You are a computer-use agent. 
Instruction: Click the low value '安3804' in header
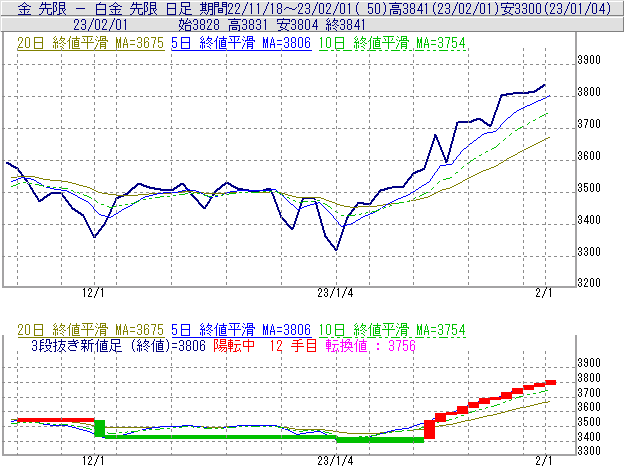coord(296,25)
